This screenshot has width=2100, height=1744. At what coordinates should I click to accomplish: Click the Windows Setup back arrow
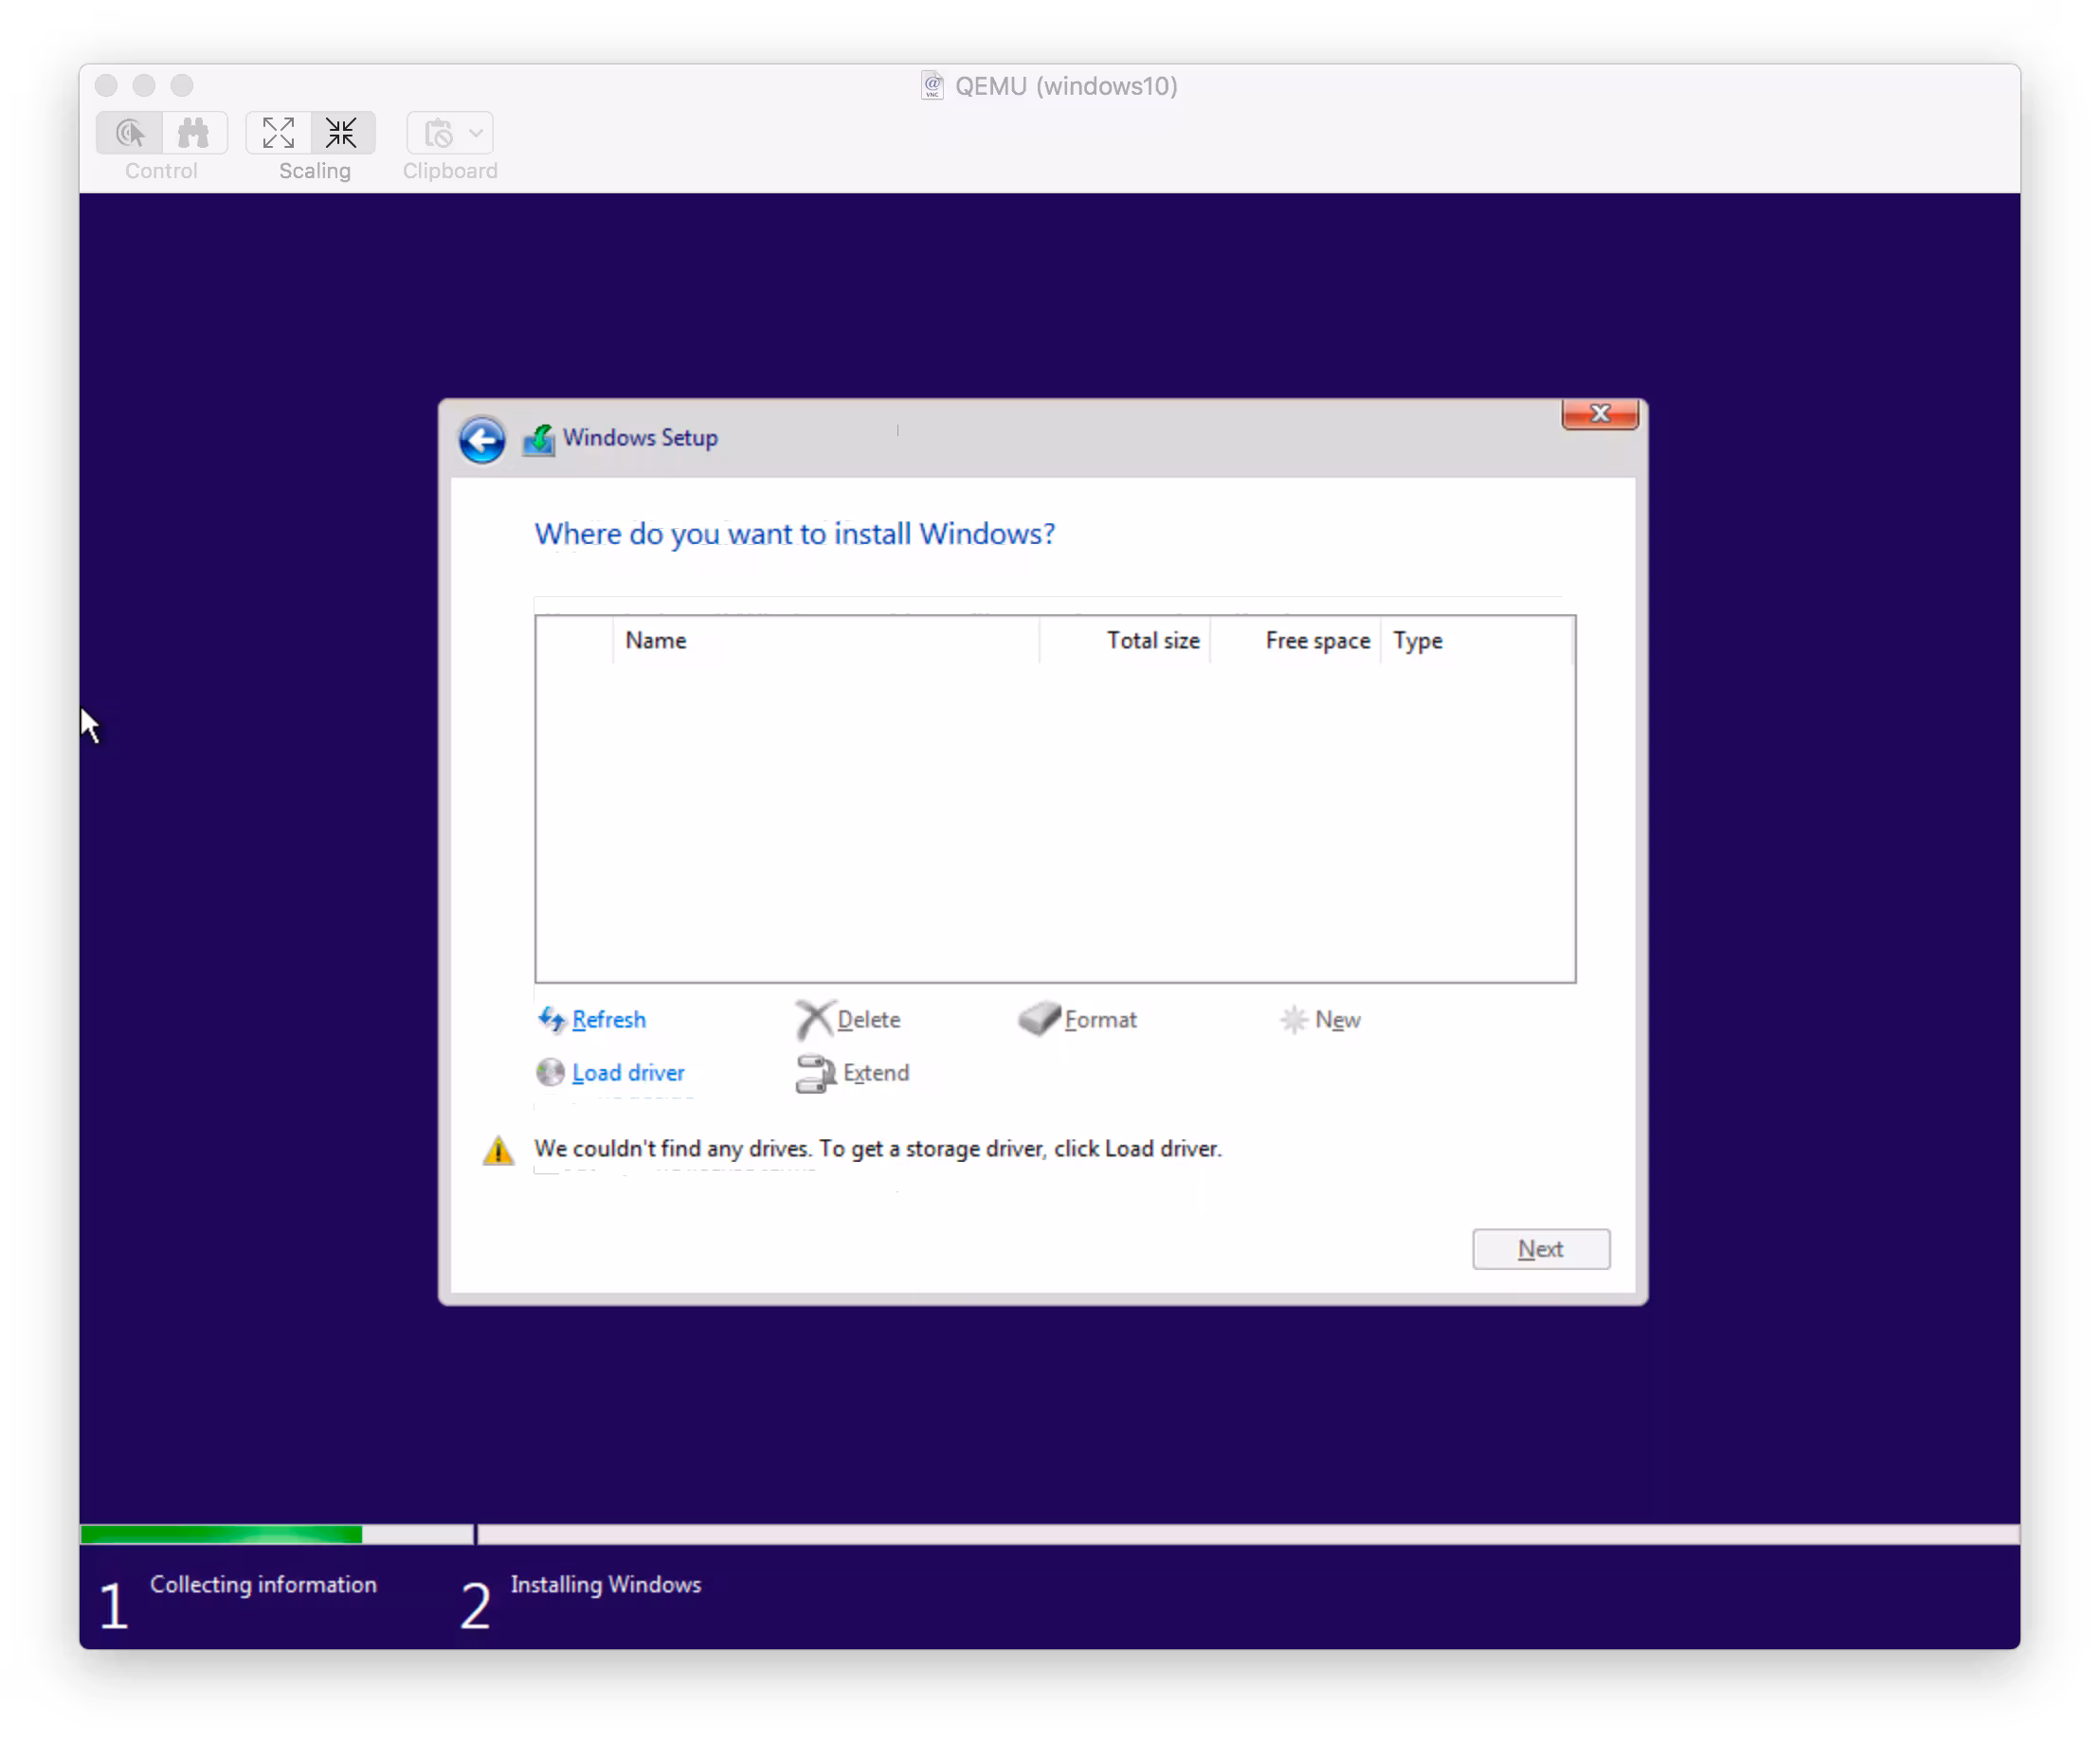(x=481, y=440)
